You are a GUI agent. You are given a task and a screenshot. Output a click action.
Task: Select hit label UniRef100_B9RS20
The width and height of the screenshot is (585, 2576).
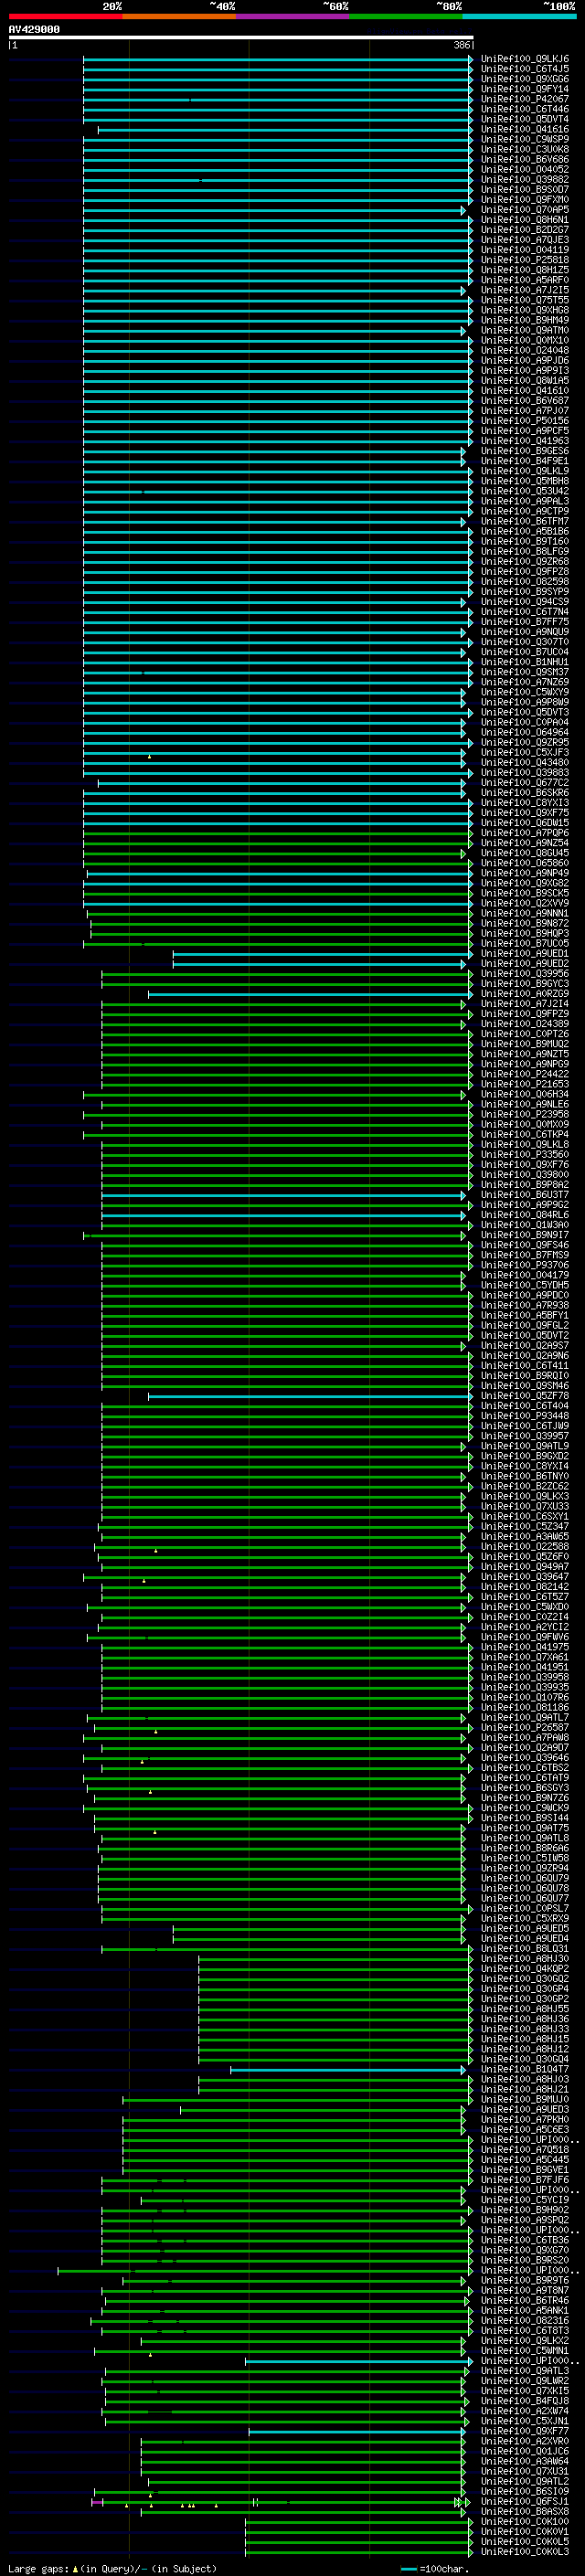click(525, 2260)
